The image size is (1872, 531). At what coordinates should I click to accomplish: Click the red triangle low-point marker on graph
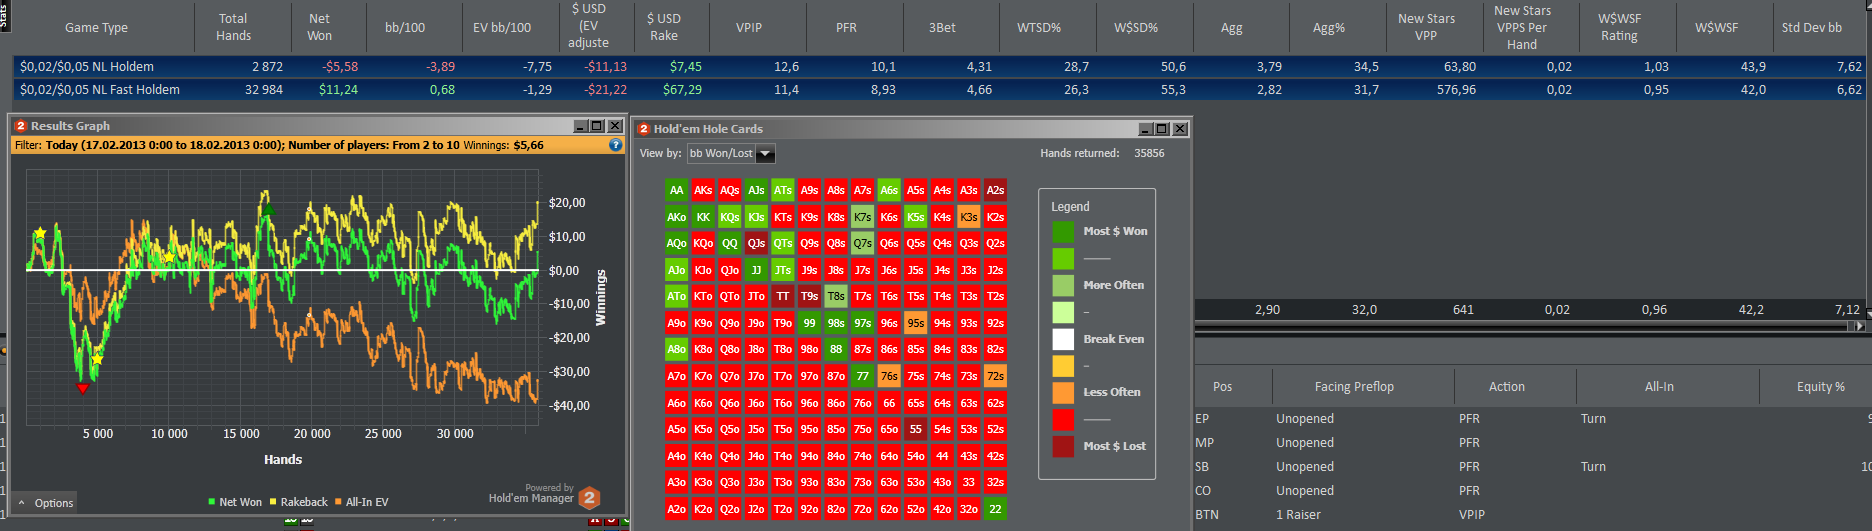pos(83,388)
